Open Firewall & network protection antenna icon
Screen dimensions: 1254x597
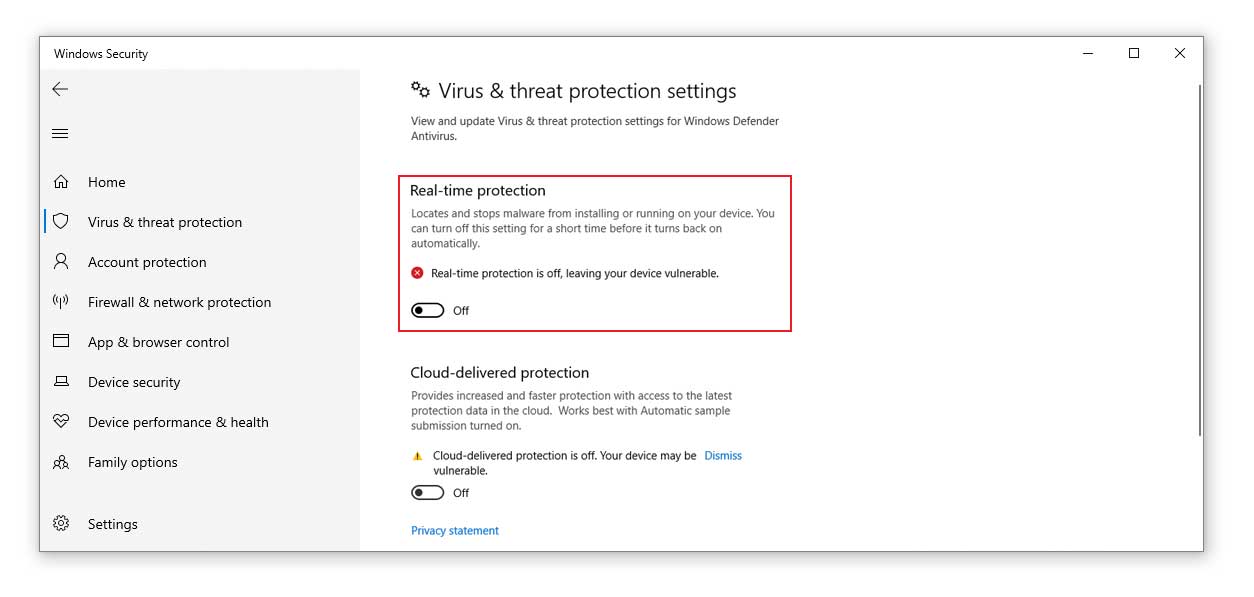point(61,302)
